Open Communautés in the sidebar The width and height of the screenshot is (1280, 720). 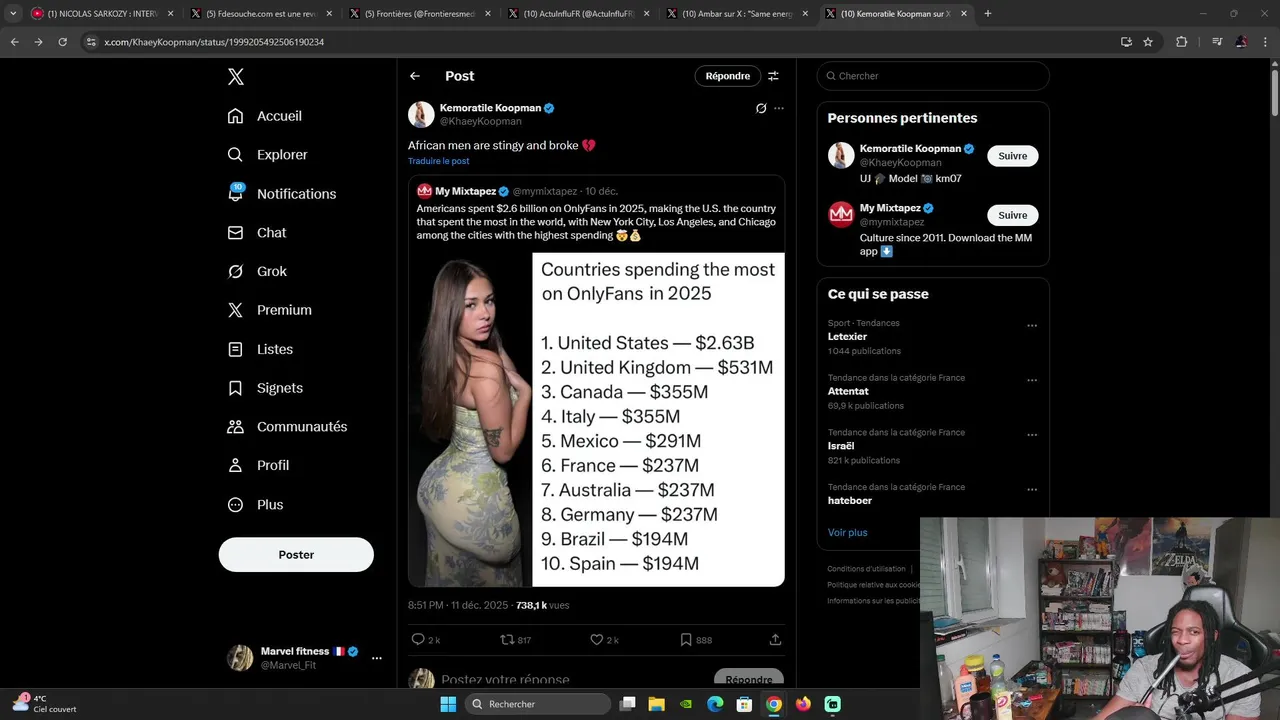point(287,426)
